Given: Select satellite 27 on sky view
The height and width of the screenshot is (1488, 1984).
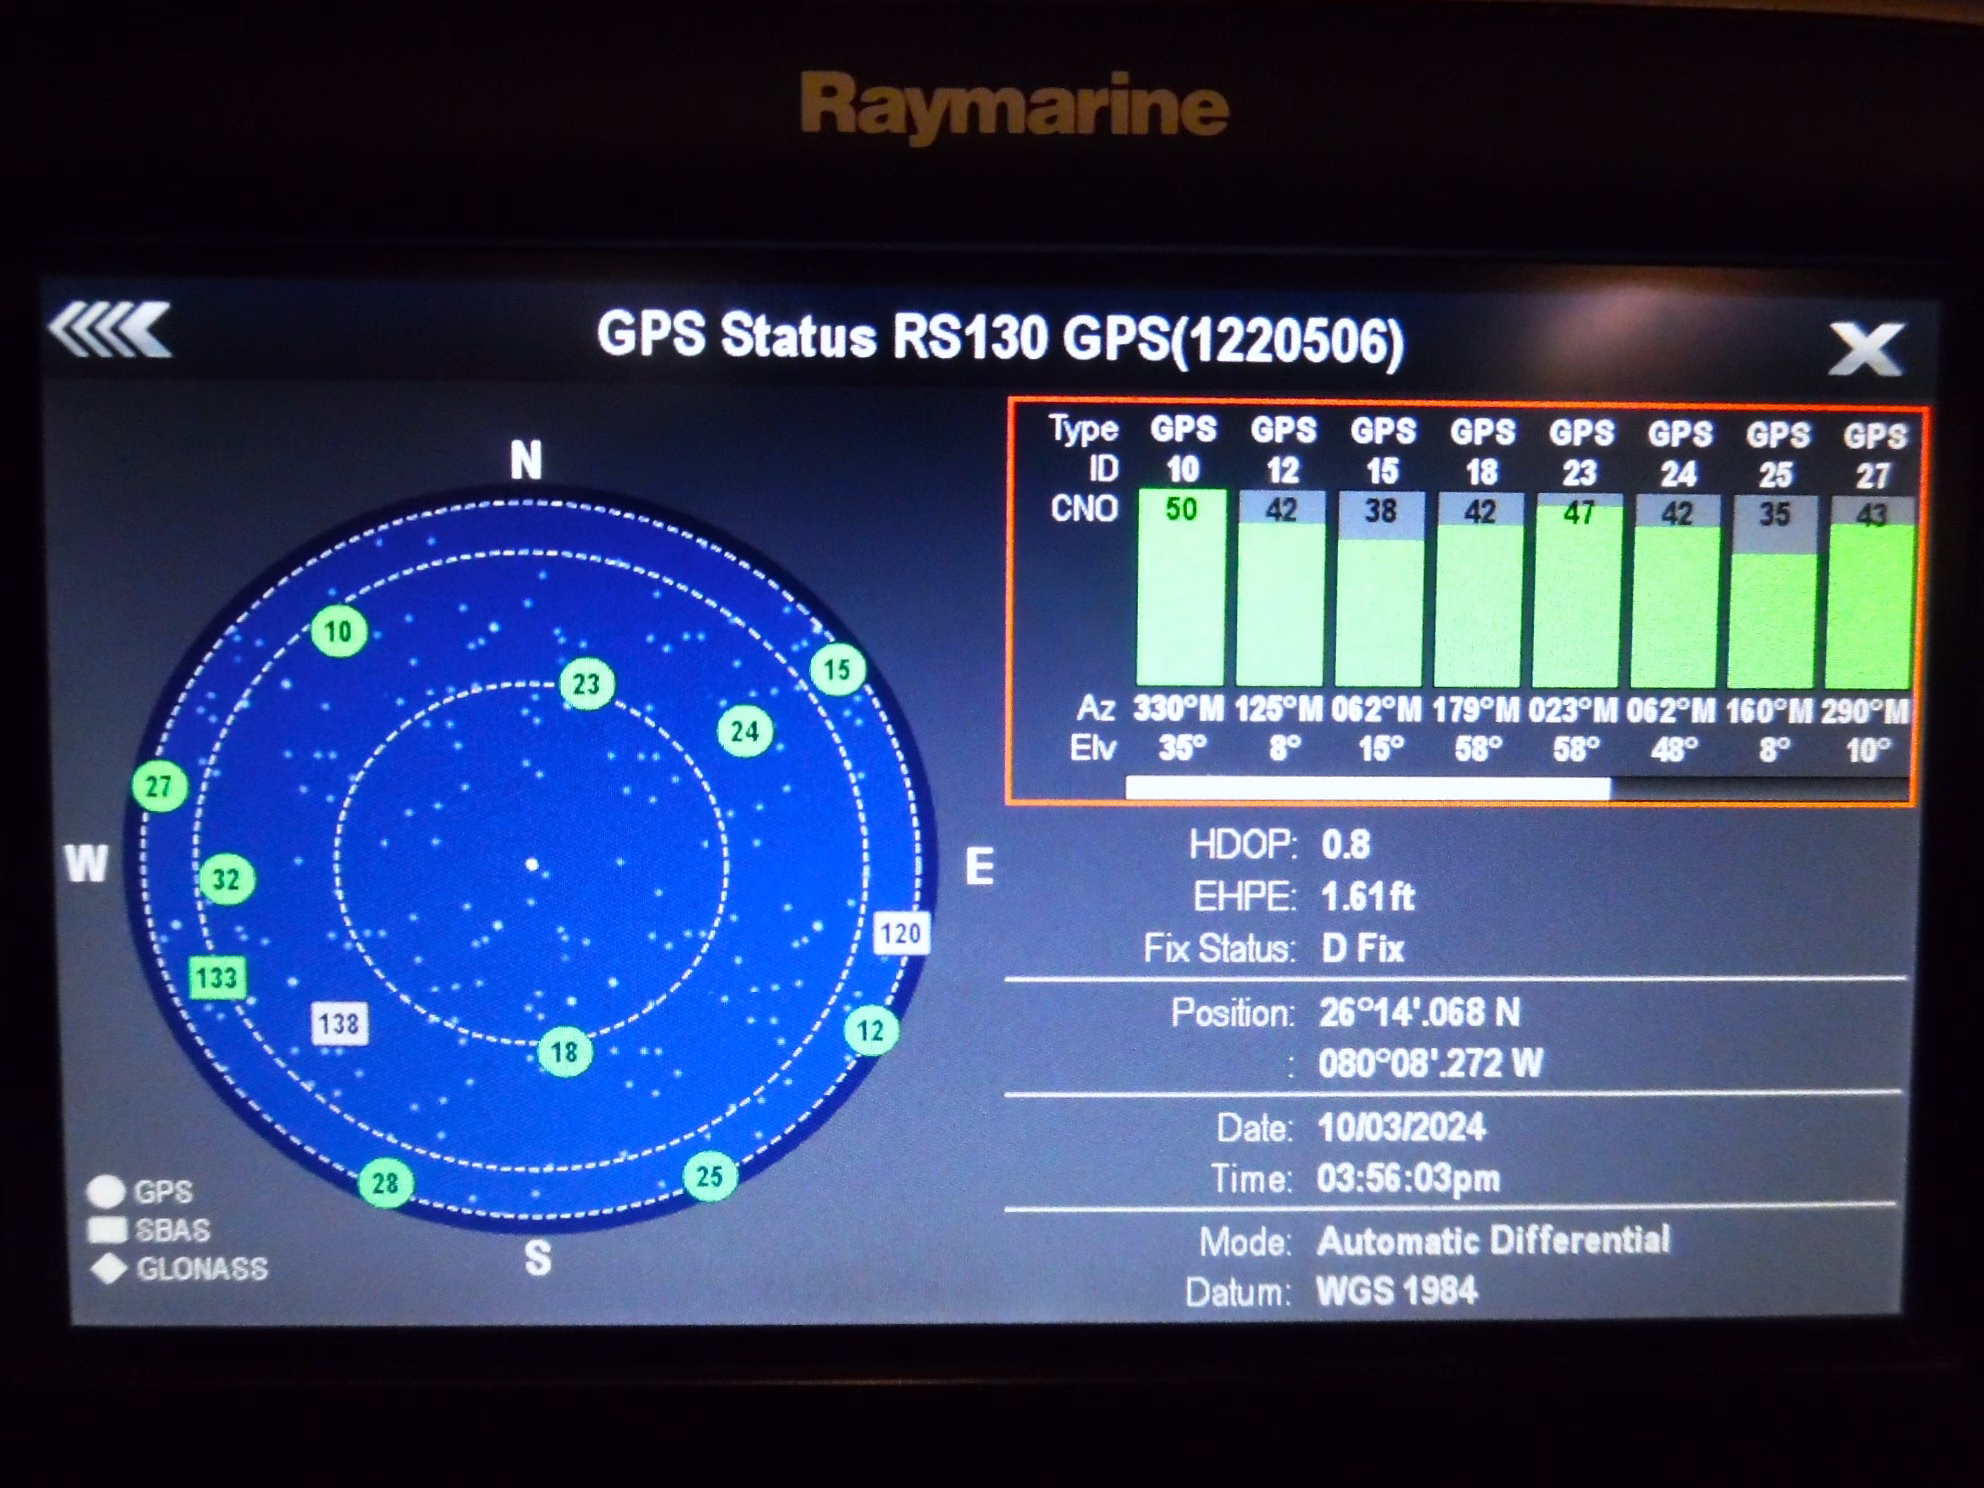Looking at the screenshot, I should 160,786.
